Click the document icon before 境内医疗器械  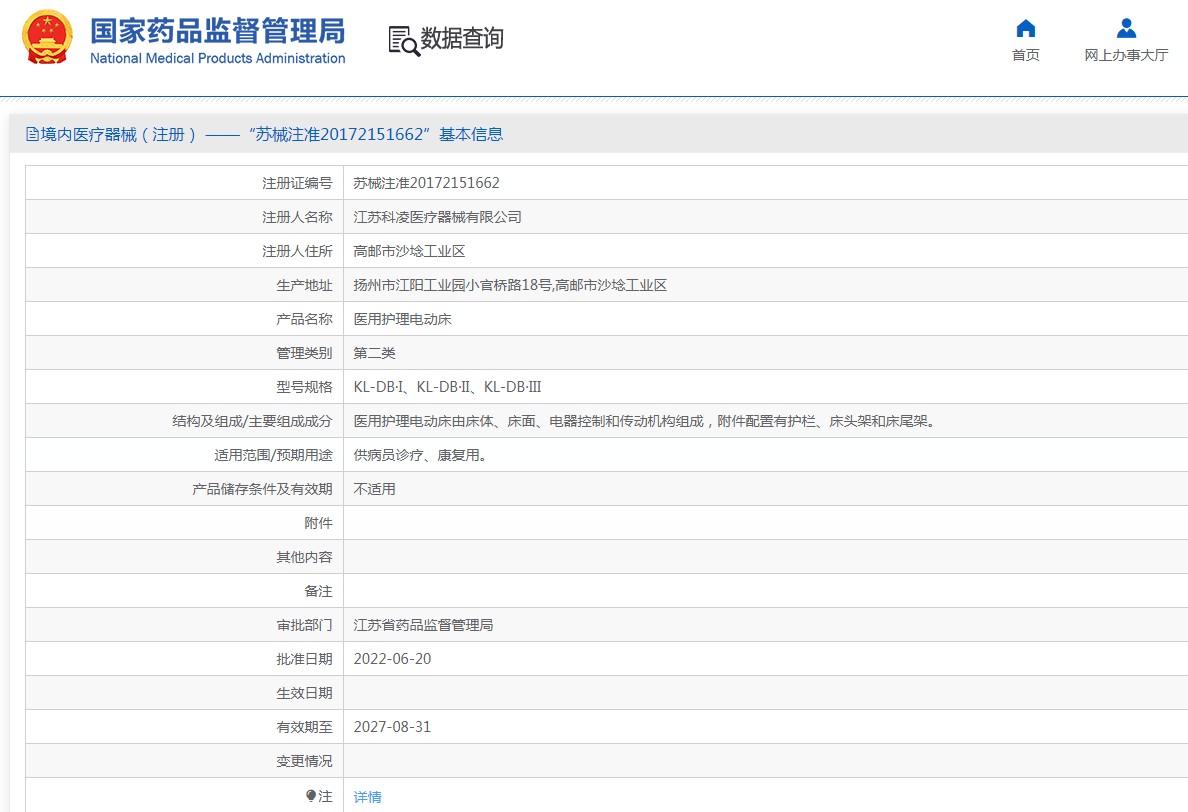tap(33, 134)
